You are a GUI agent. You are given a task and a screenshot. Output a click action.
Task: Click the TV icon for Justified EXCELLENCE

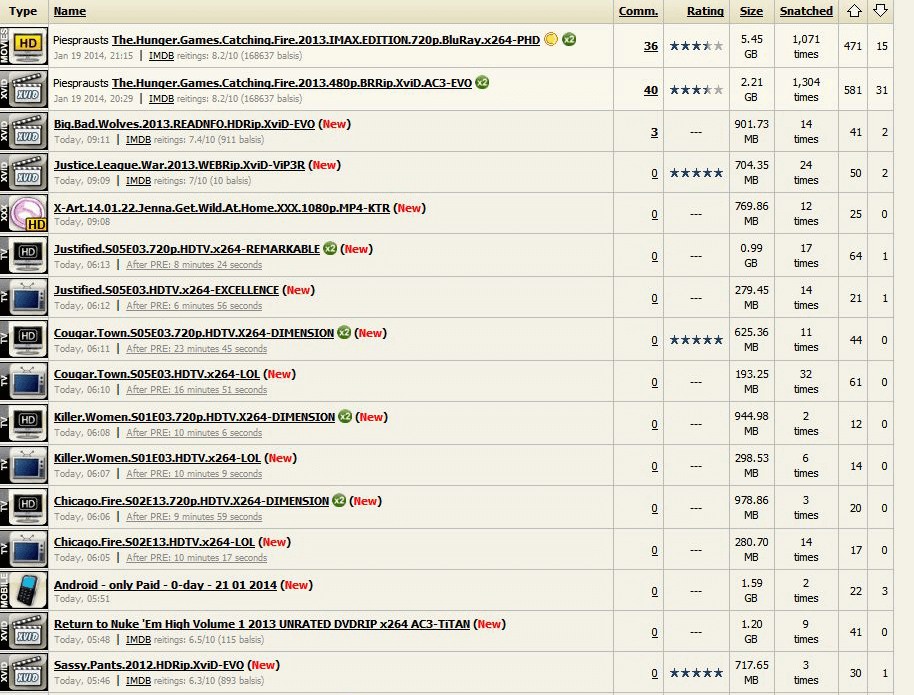click(24, 298)
